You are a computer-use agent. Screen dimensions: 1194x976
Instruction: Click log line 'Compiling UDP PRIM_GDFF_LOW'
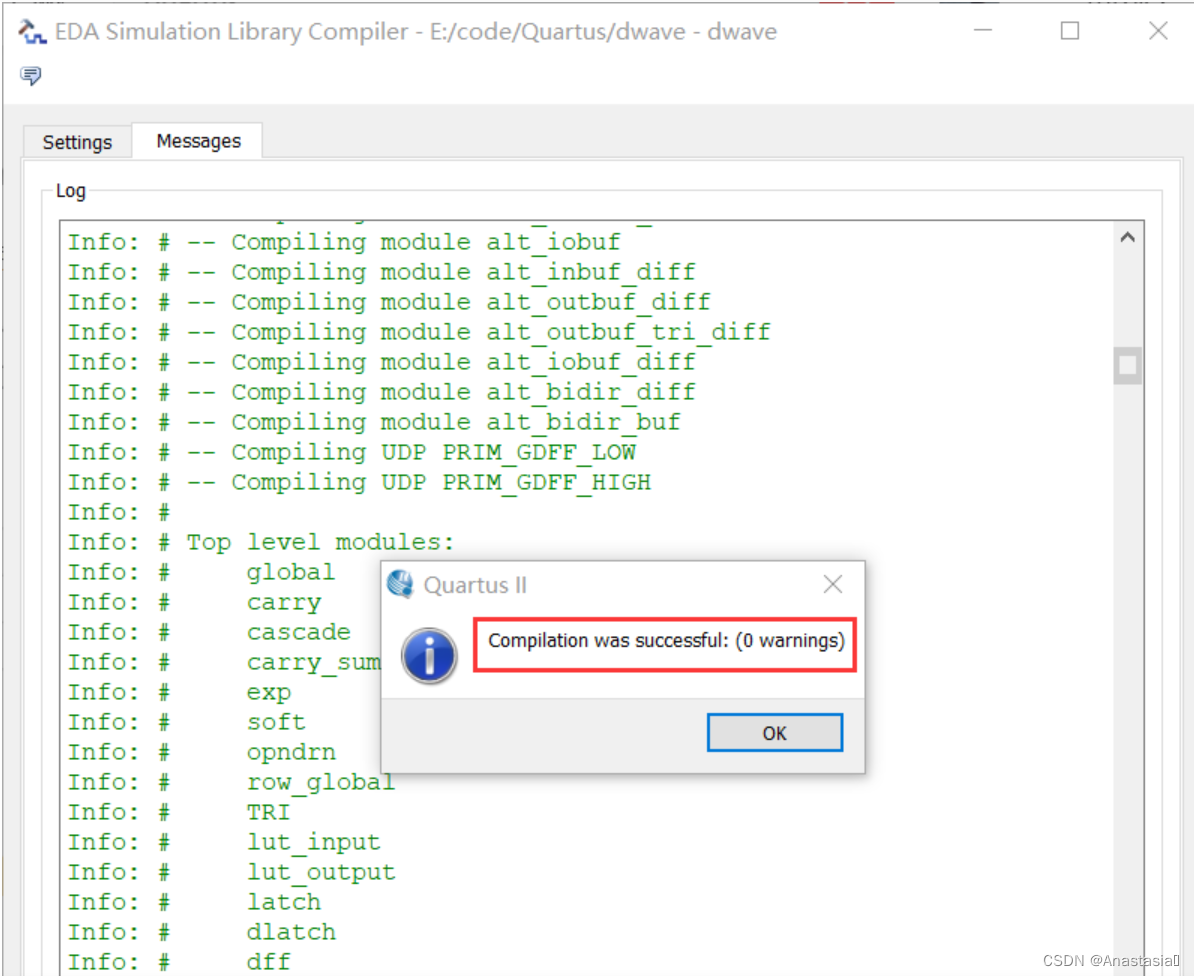(x=352, y=452)
